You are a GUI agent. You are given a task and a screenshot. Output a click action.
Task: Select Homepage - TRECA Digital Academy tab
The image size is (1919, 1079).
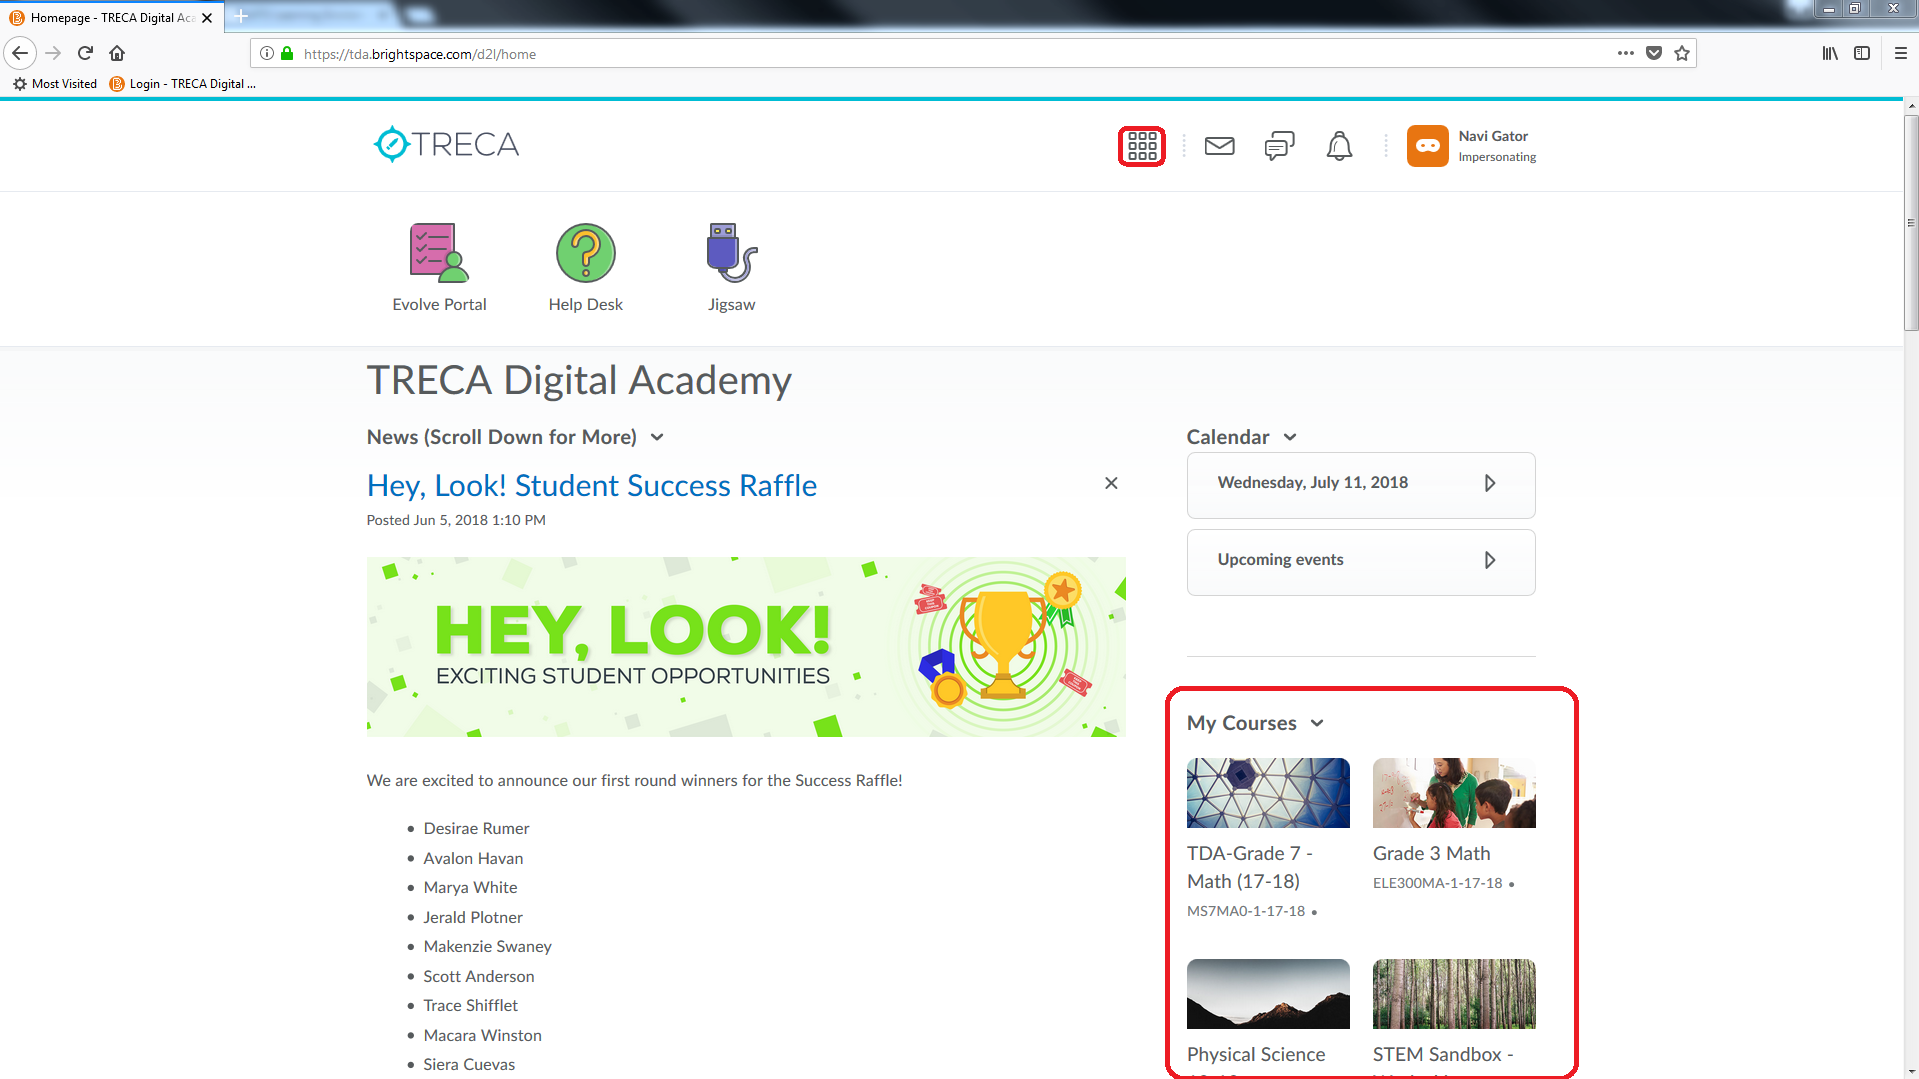coord(110,17)
